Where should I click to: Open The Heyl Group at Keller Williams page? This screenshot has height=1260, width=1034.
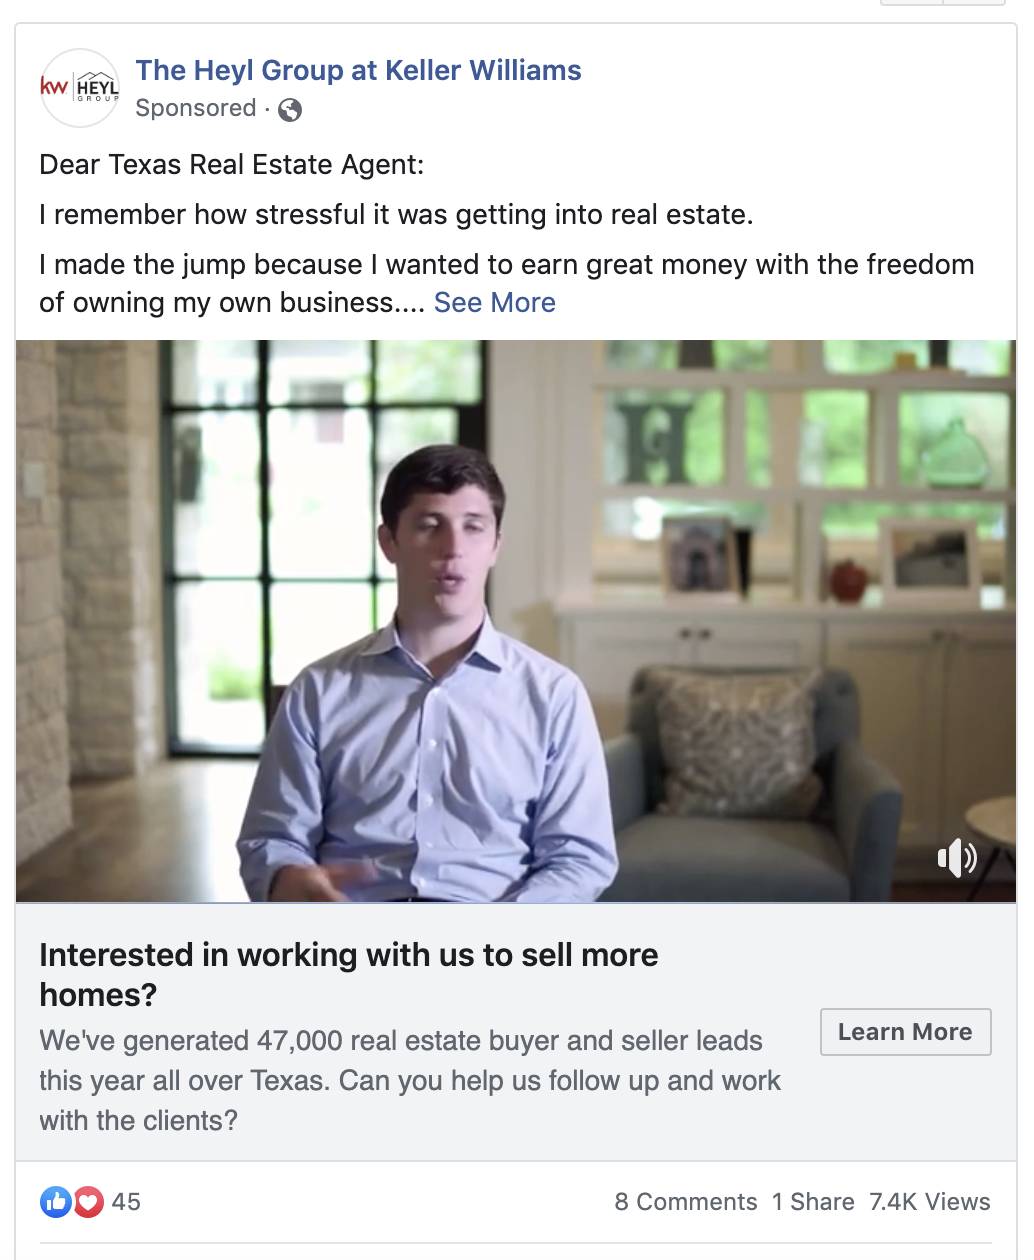(x=358, y=70)
